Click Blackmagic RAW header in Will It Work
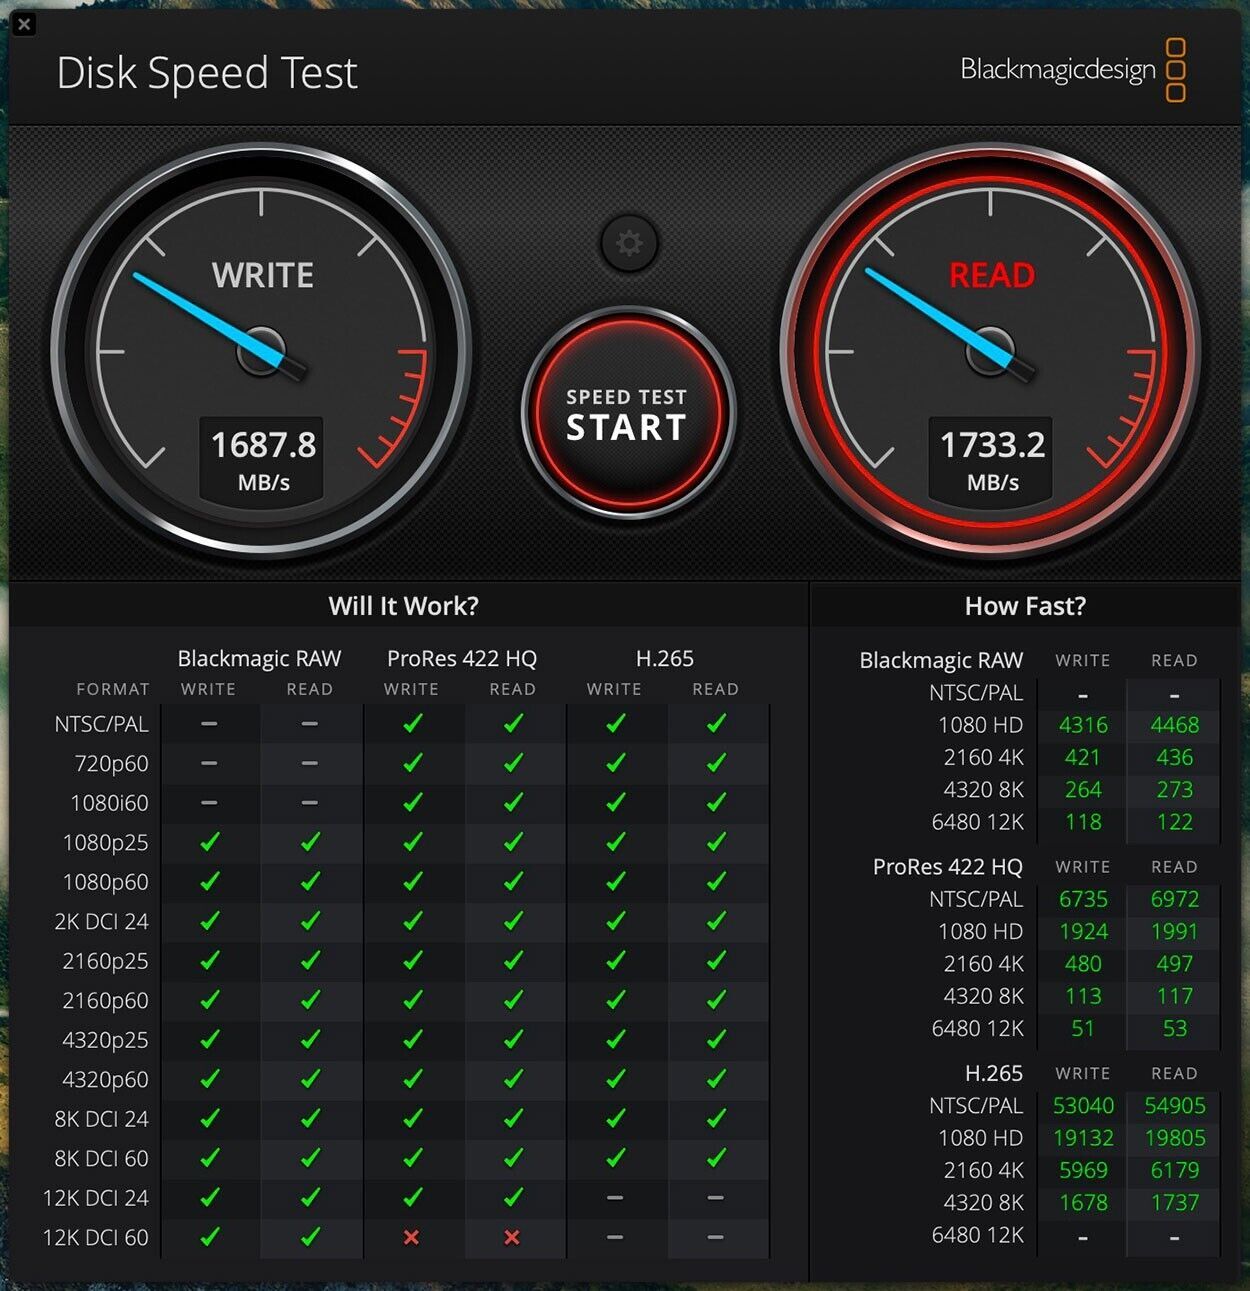The image size is (1250, 1291). [259, 658]
